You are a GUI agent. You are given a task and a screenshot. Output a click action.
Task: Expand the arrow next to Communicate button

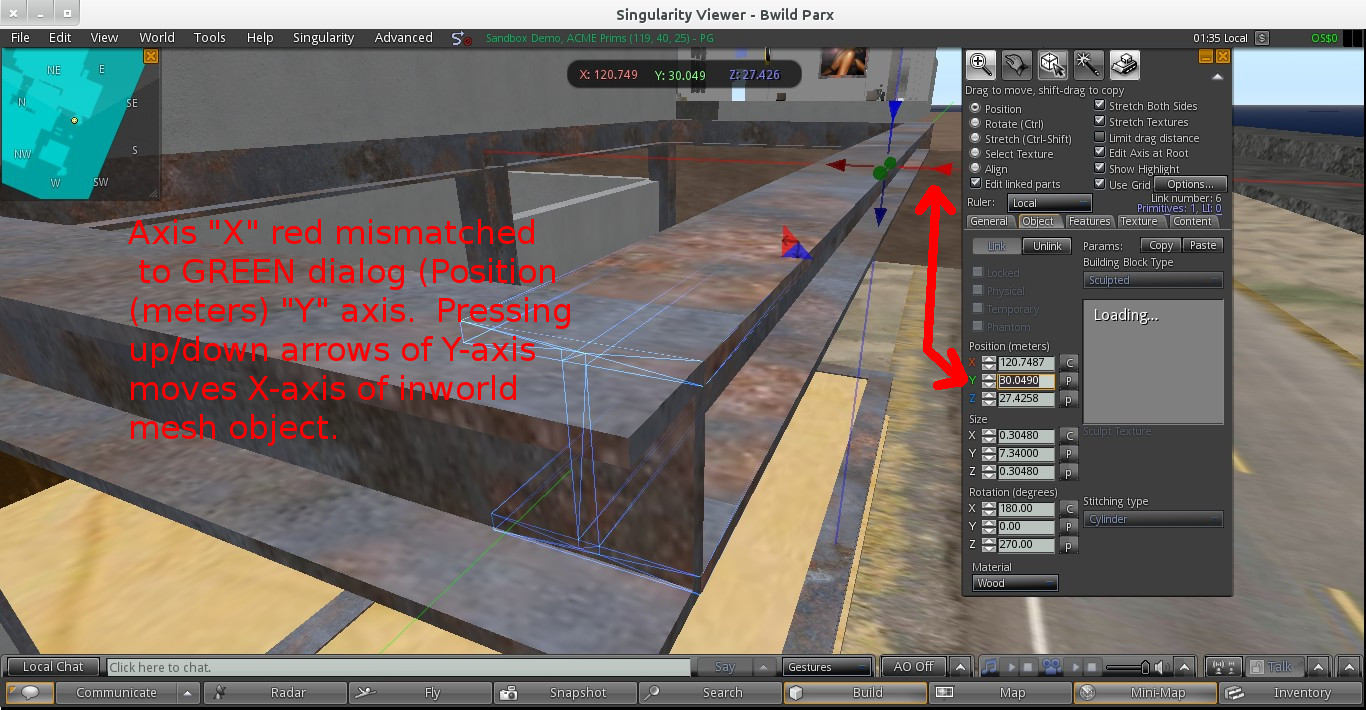188,692
